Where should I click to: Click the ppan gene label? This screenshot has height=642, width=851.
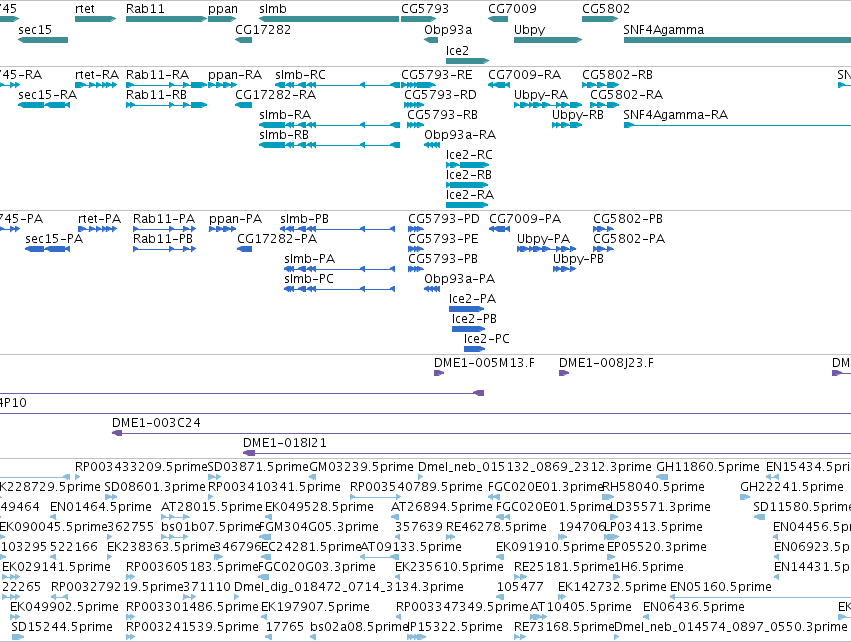coord(223,9)
